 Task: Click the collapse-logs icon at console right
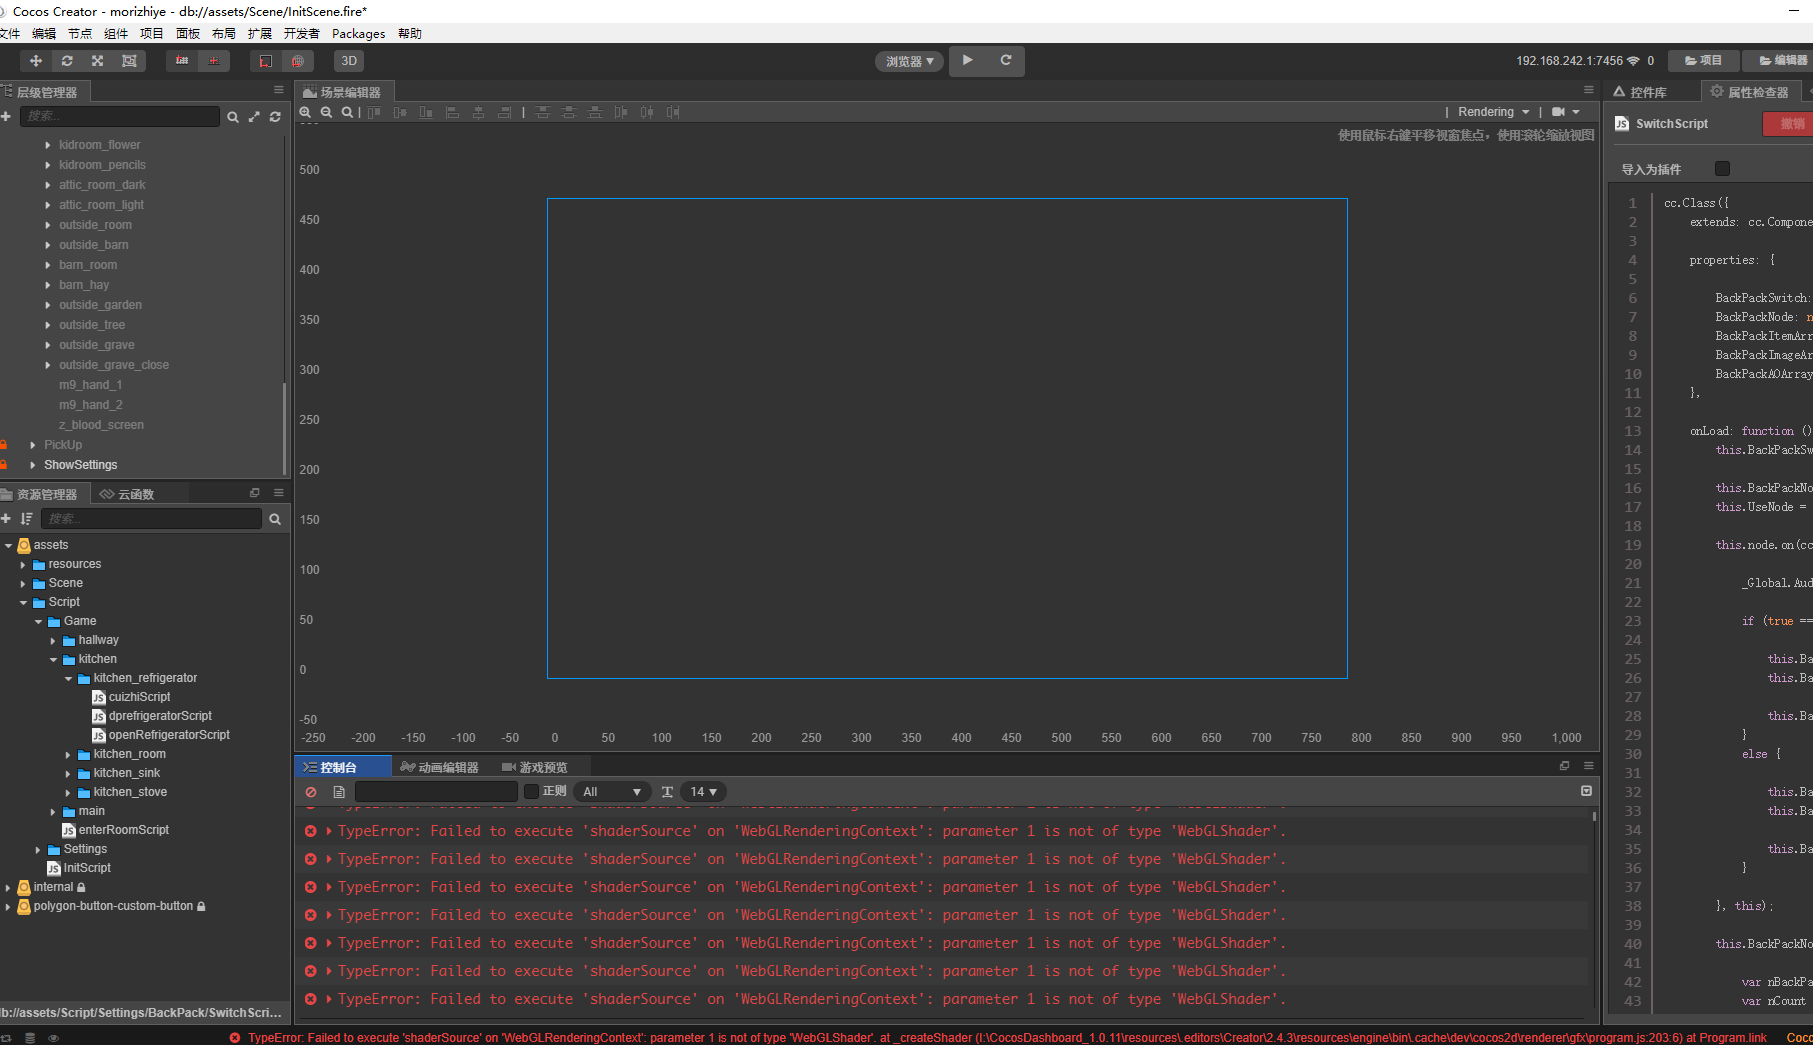(x=1586, y=791)
